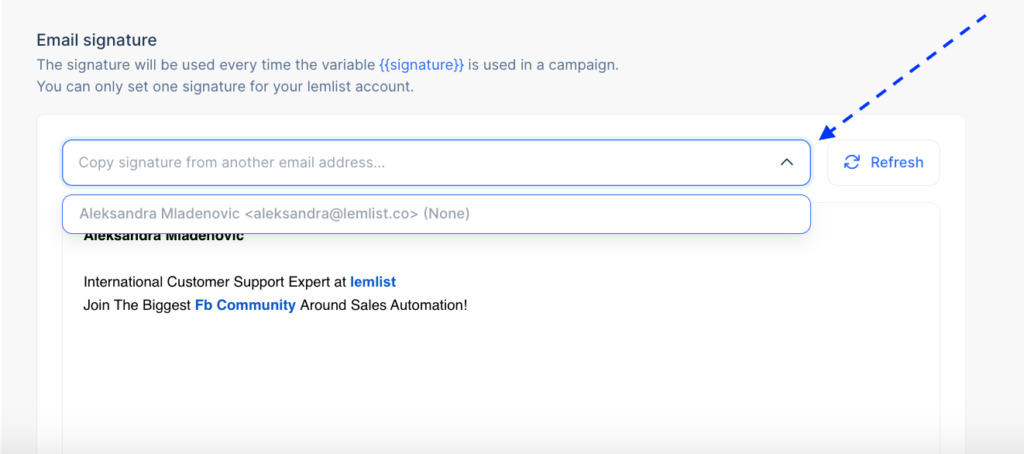Click the Email signature heading
Image resolution: width=1024 pixels, height=454 pixels.
97,40
